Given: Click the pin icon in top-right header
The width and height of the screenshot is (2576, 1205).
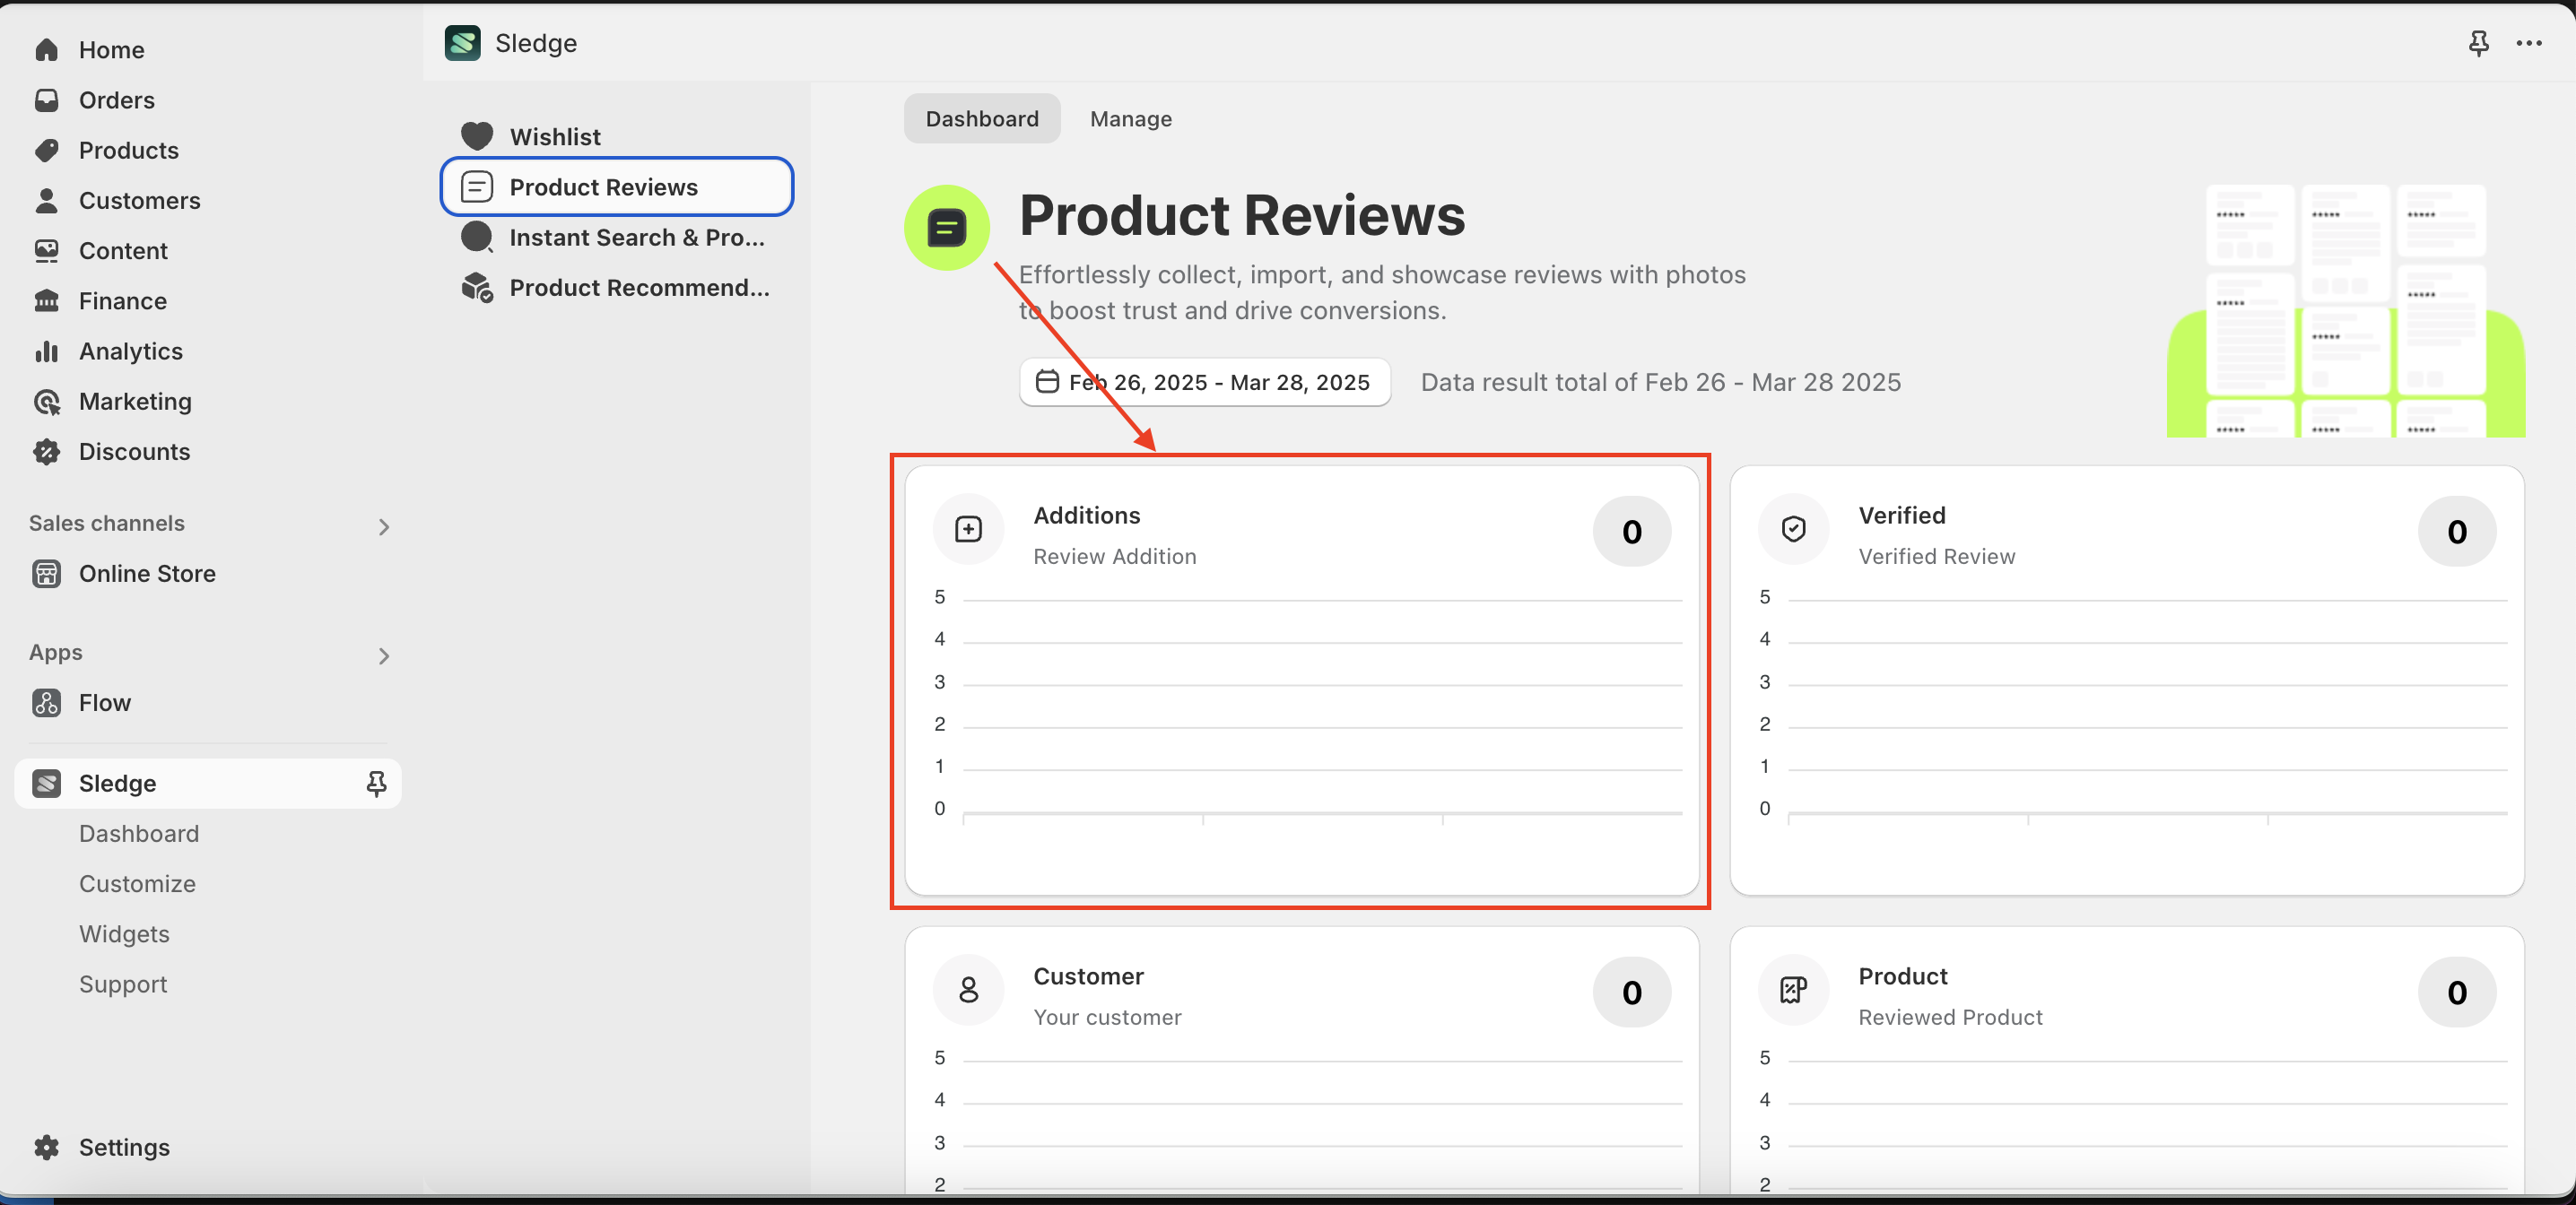Looking at the screenshot, I should (x=2478, y=43).
